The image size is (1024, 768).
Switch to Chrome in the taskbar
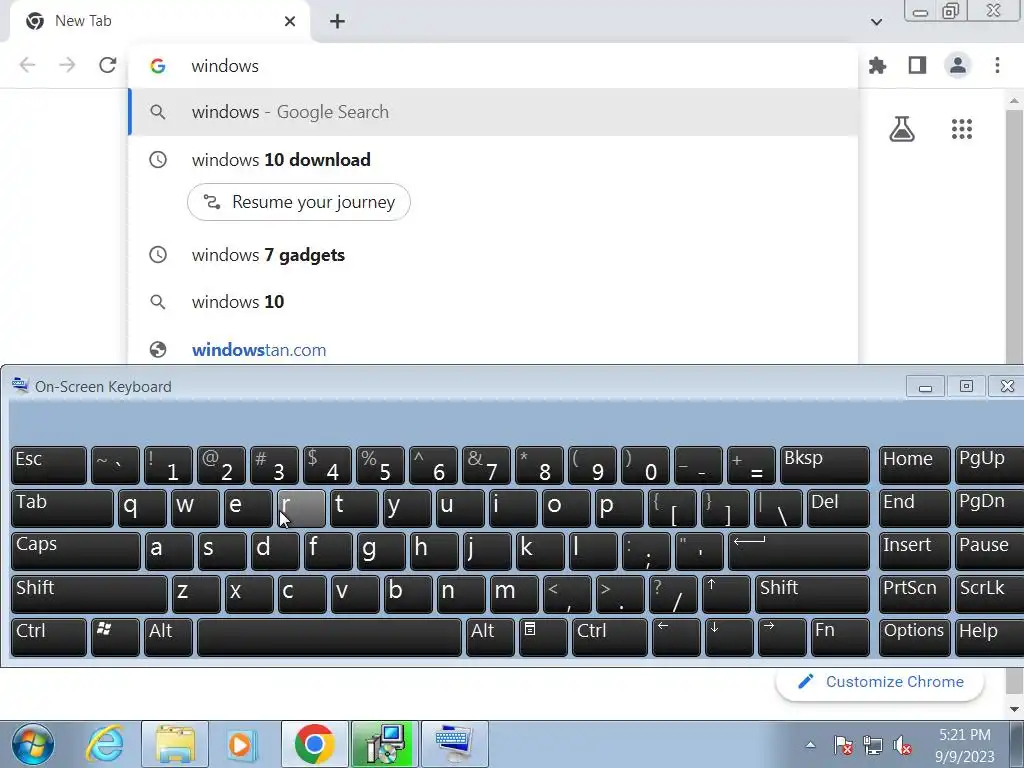click(315, 744)
